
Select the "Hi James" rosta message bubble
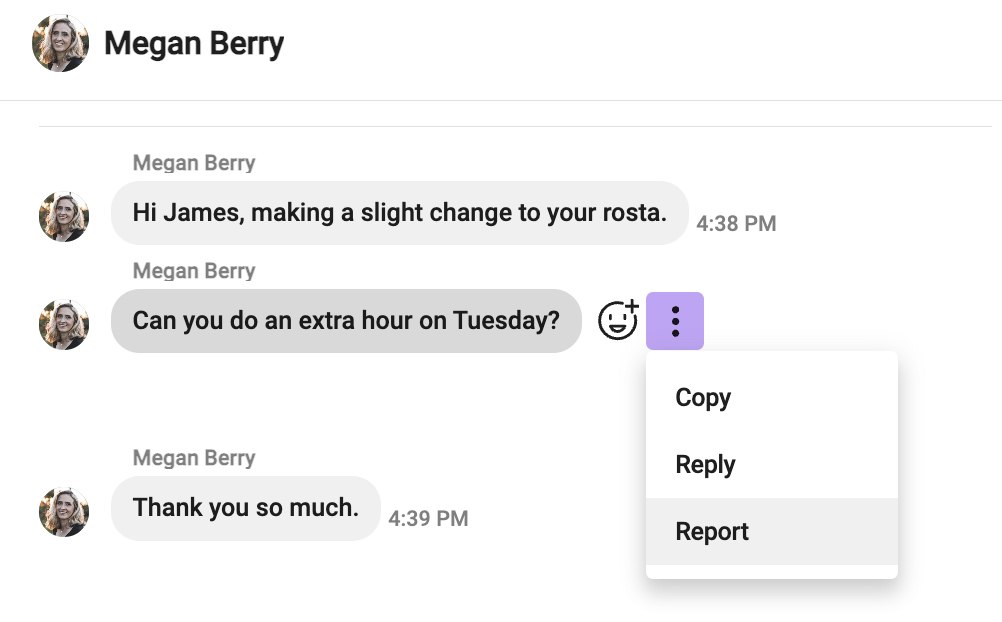399,213
